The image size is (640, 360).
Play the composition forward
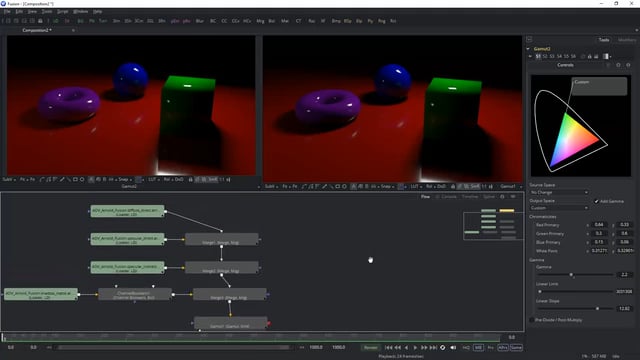415,347
